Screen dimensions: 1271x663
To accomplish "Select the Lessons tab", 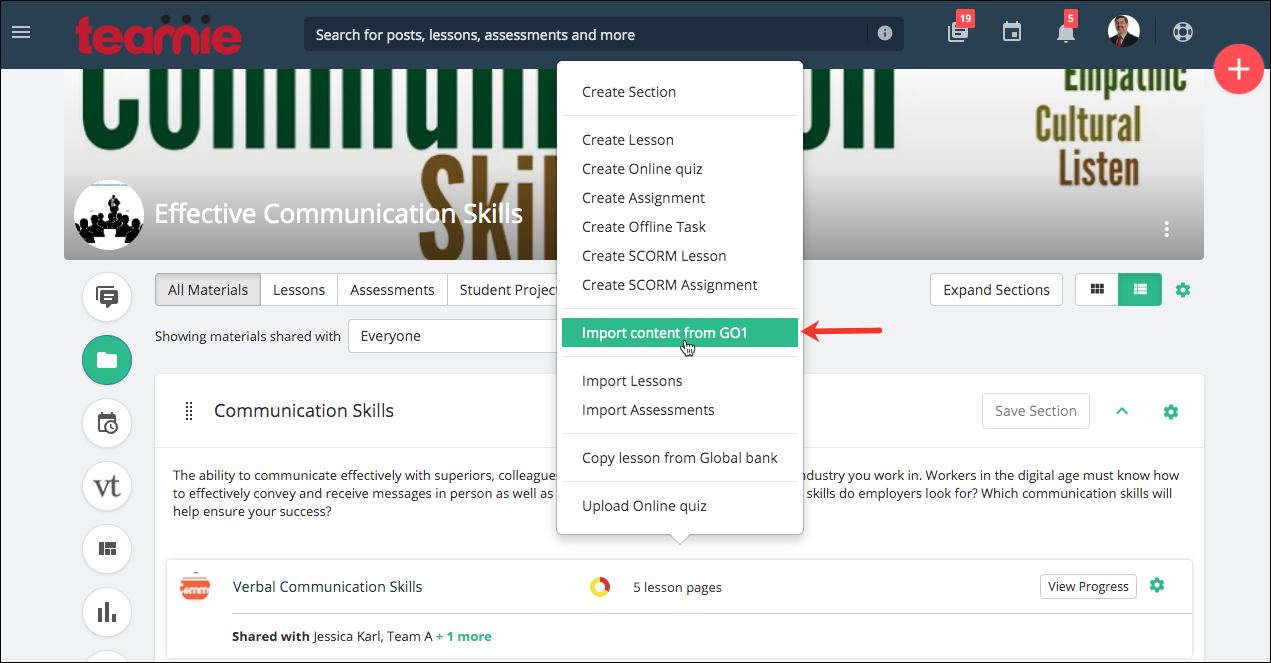I will click(299, 290).
